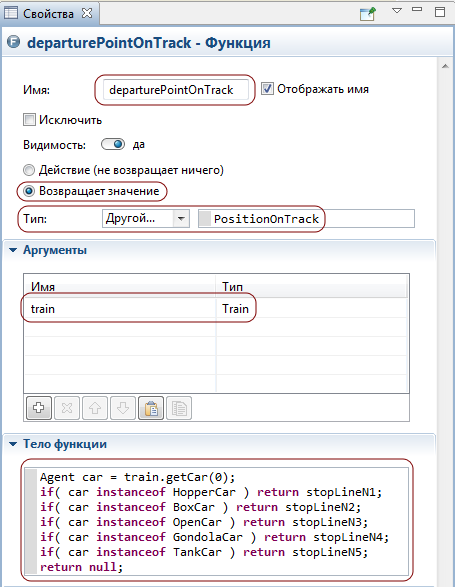Enable the Исключить checkbox
The image size is (455, 587).
pos(29,120)
